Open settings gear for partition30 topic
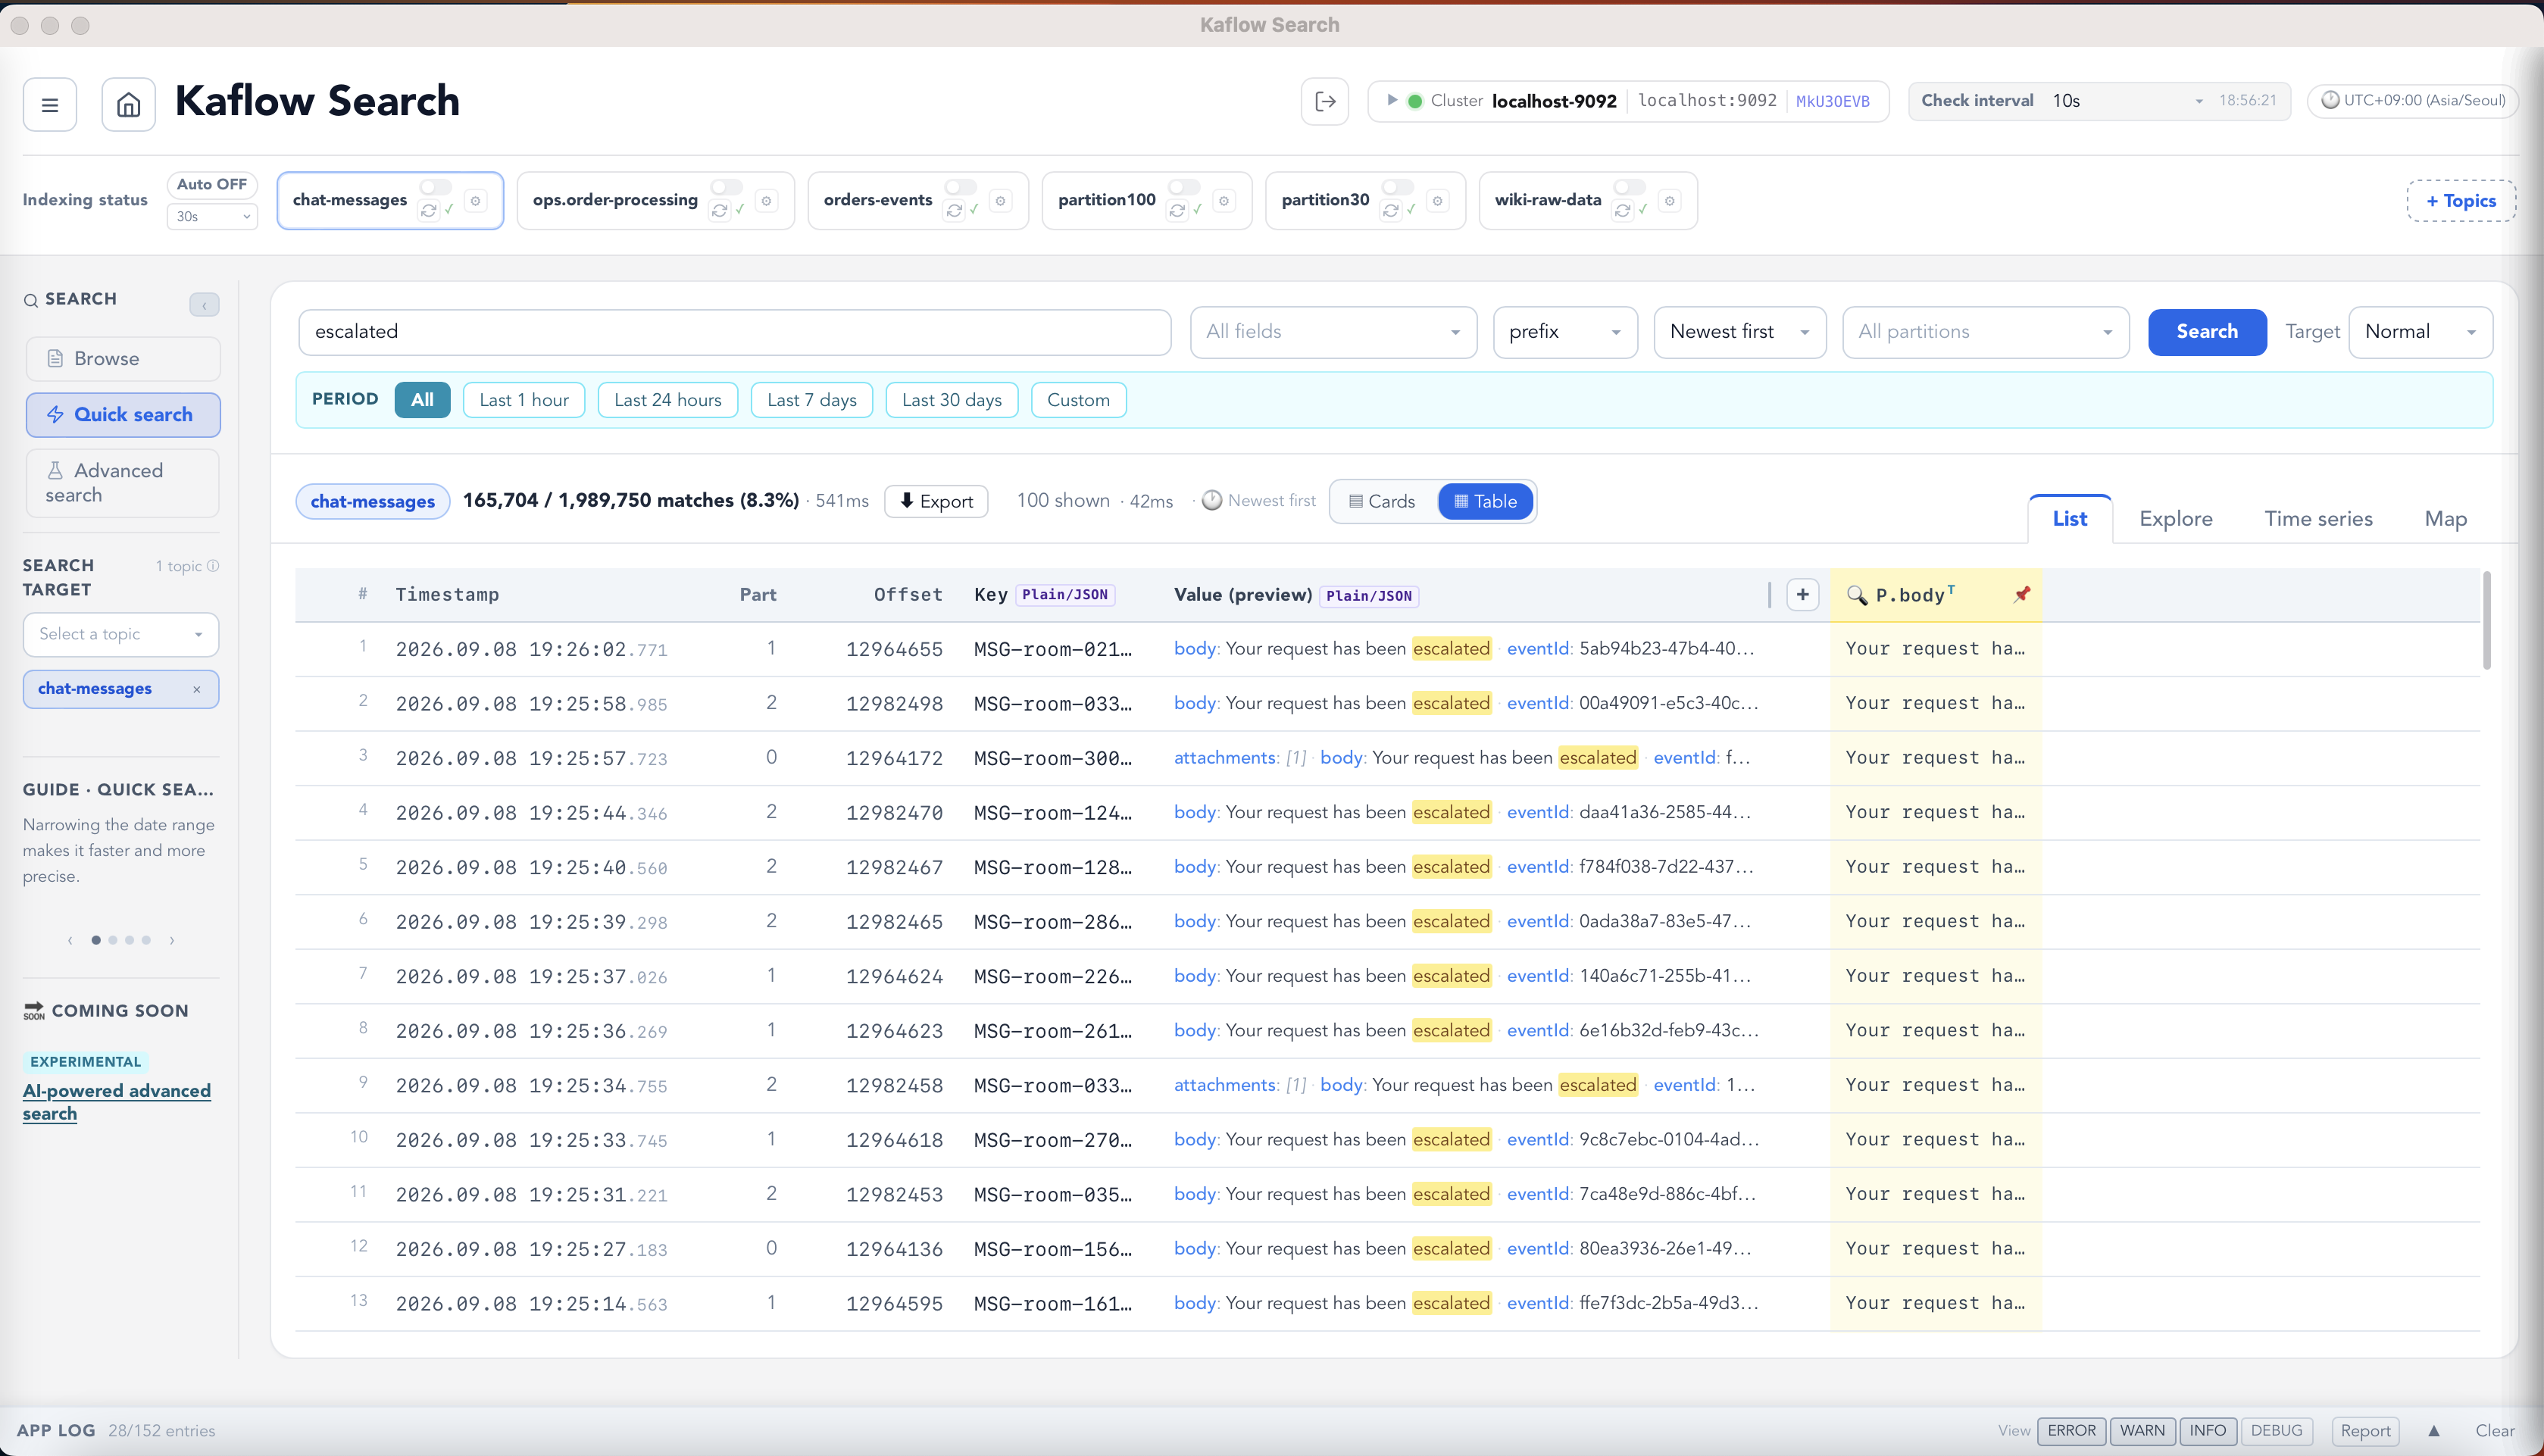The image size is (2544, 1456). tap(1438, 201)
